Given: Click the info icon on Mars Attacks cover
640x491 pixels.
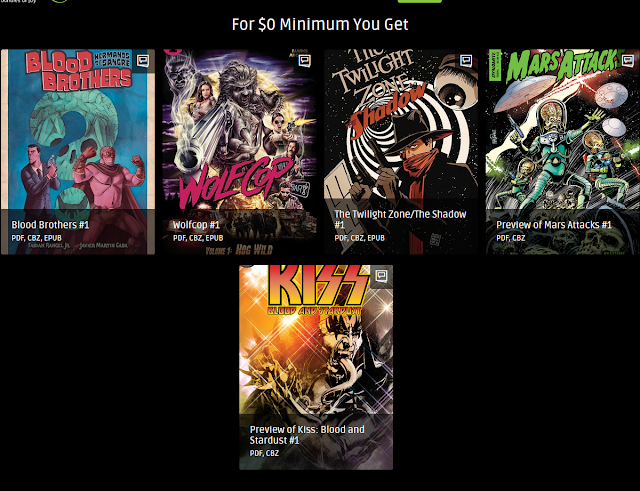Looking at the screenshot, I should pos(628,61).
